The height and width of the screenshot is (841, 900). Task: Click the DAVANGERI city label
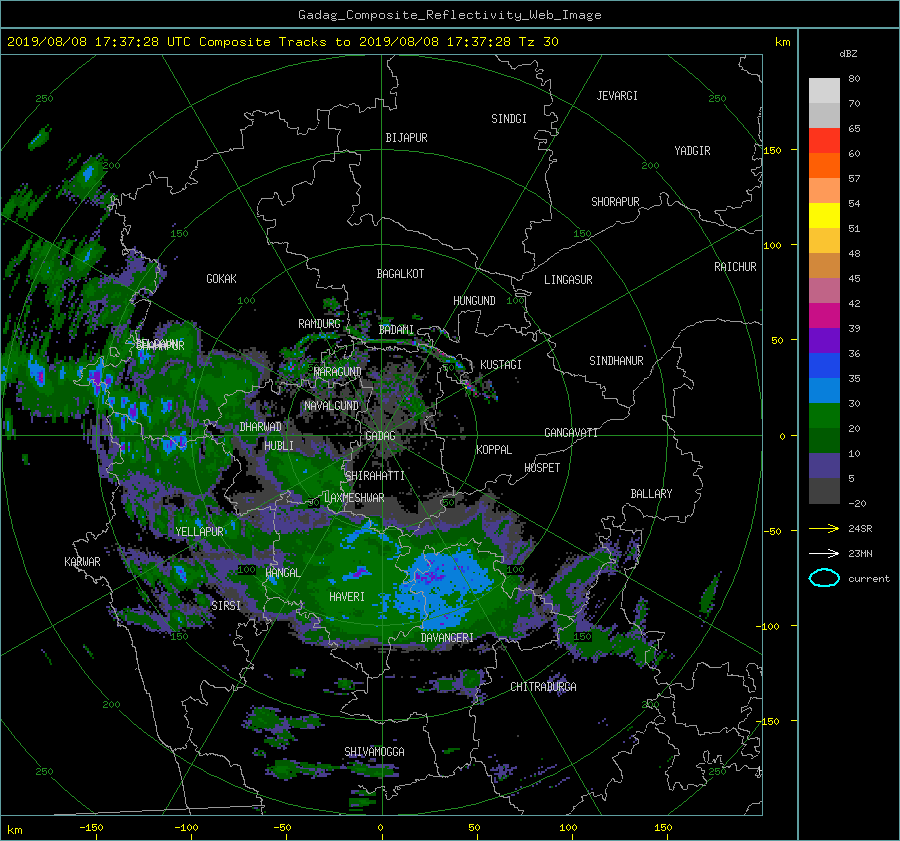[x=447, y=638]
